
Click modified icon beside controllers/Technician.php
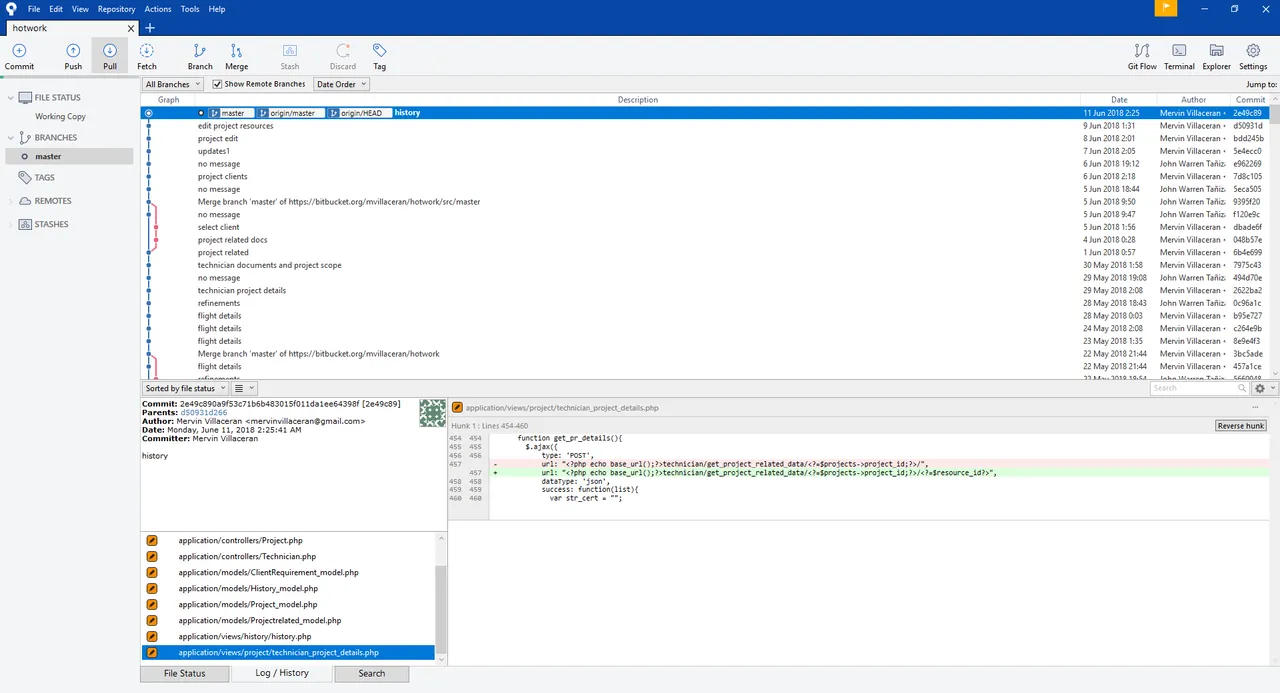[152, 556]
